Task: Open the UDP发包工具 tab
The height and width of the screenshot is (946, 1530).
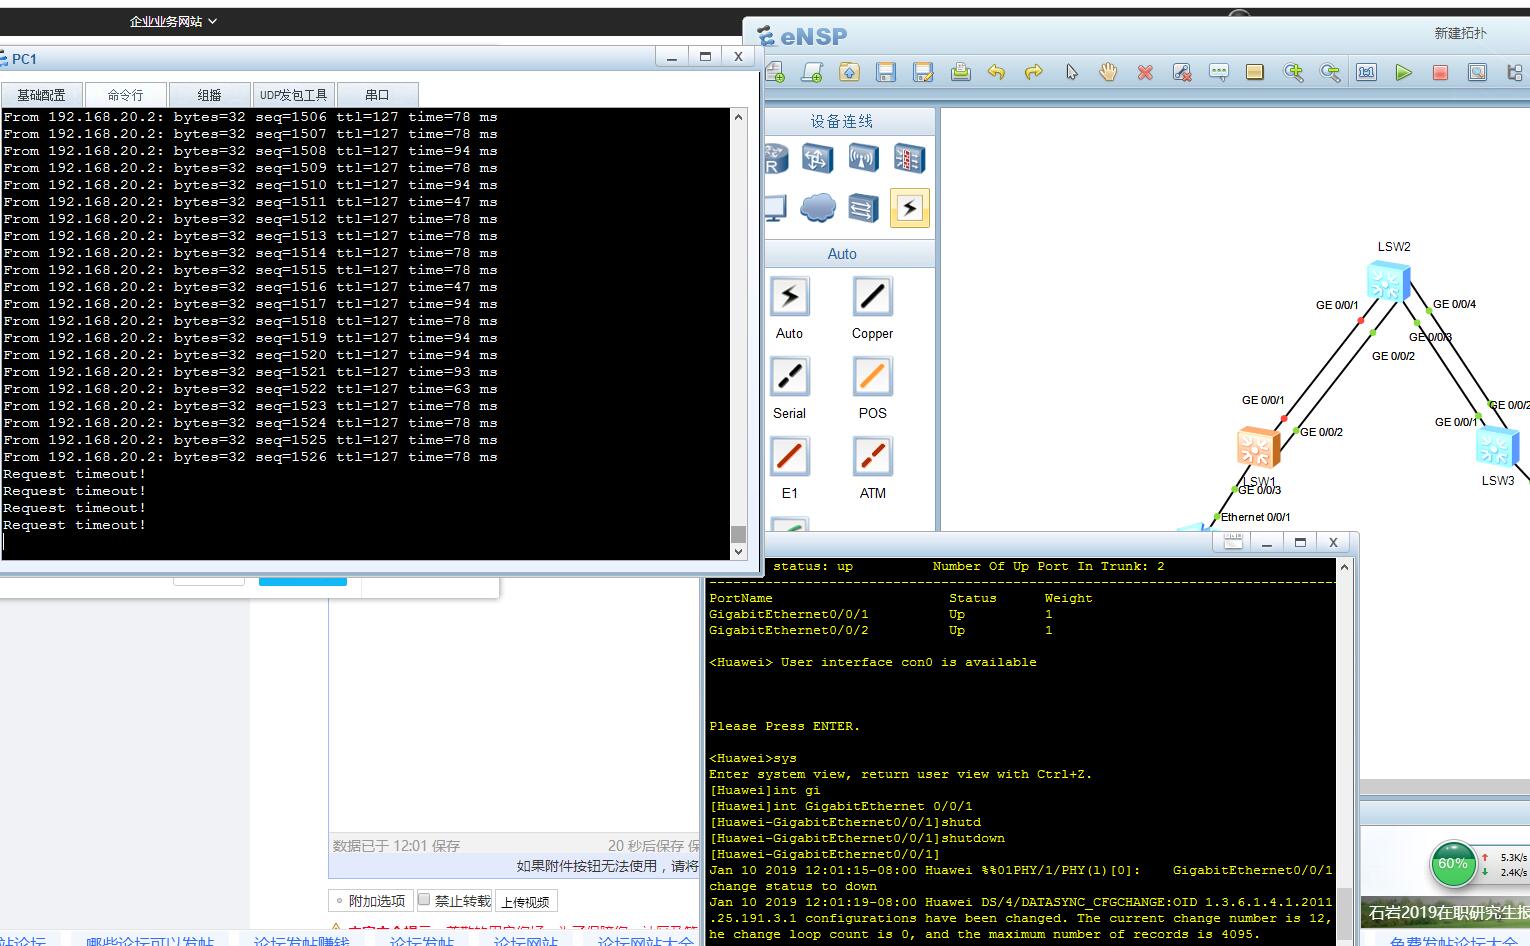Action: [293, 95]
